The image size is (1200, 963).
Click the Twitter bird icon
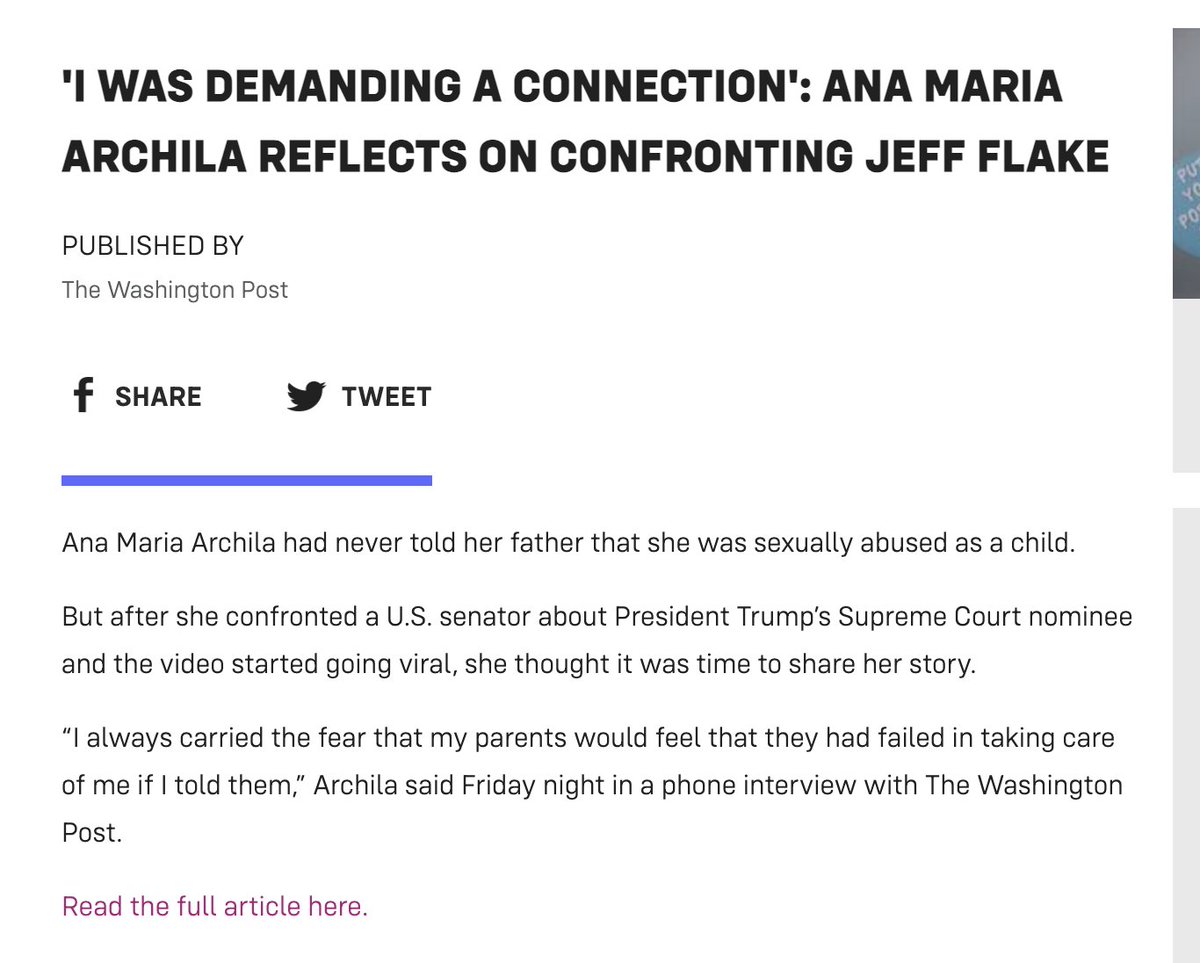[306, 396]
